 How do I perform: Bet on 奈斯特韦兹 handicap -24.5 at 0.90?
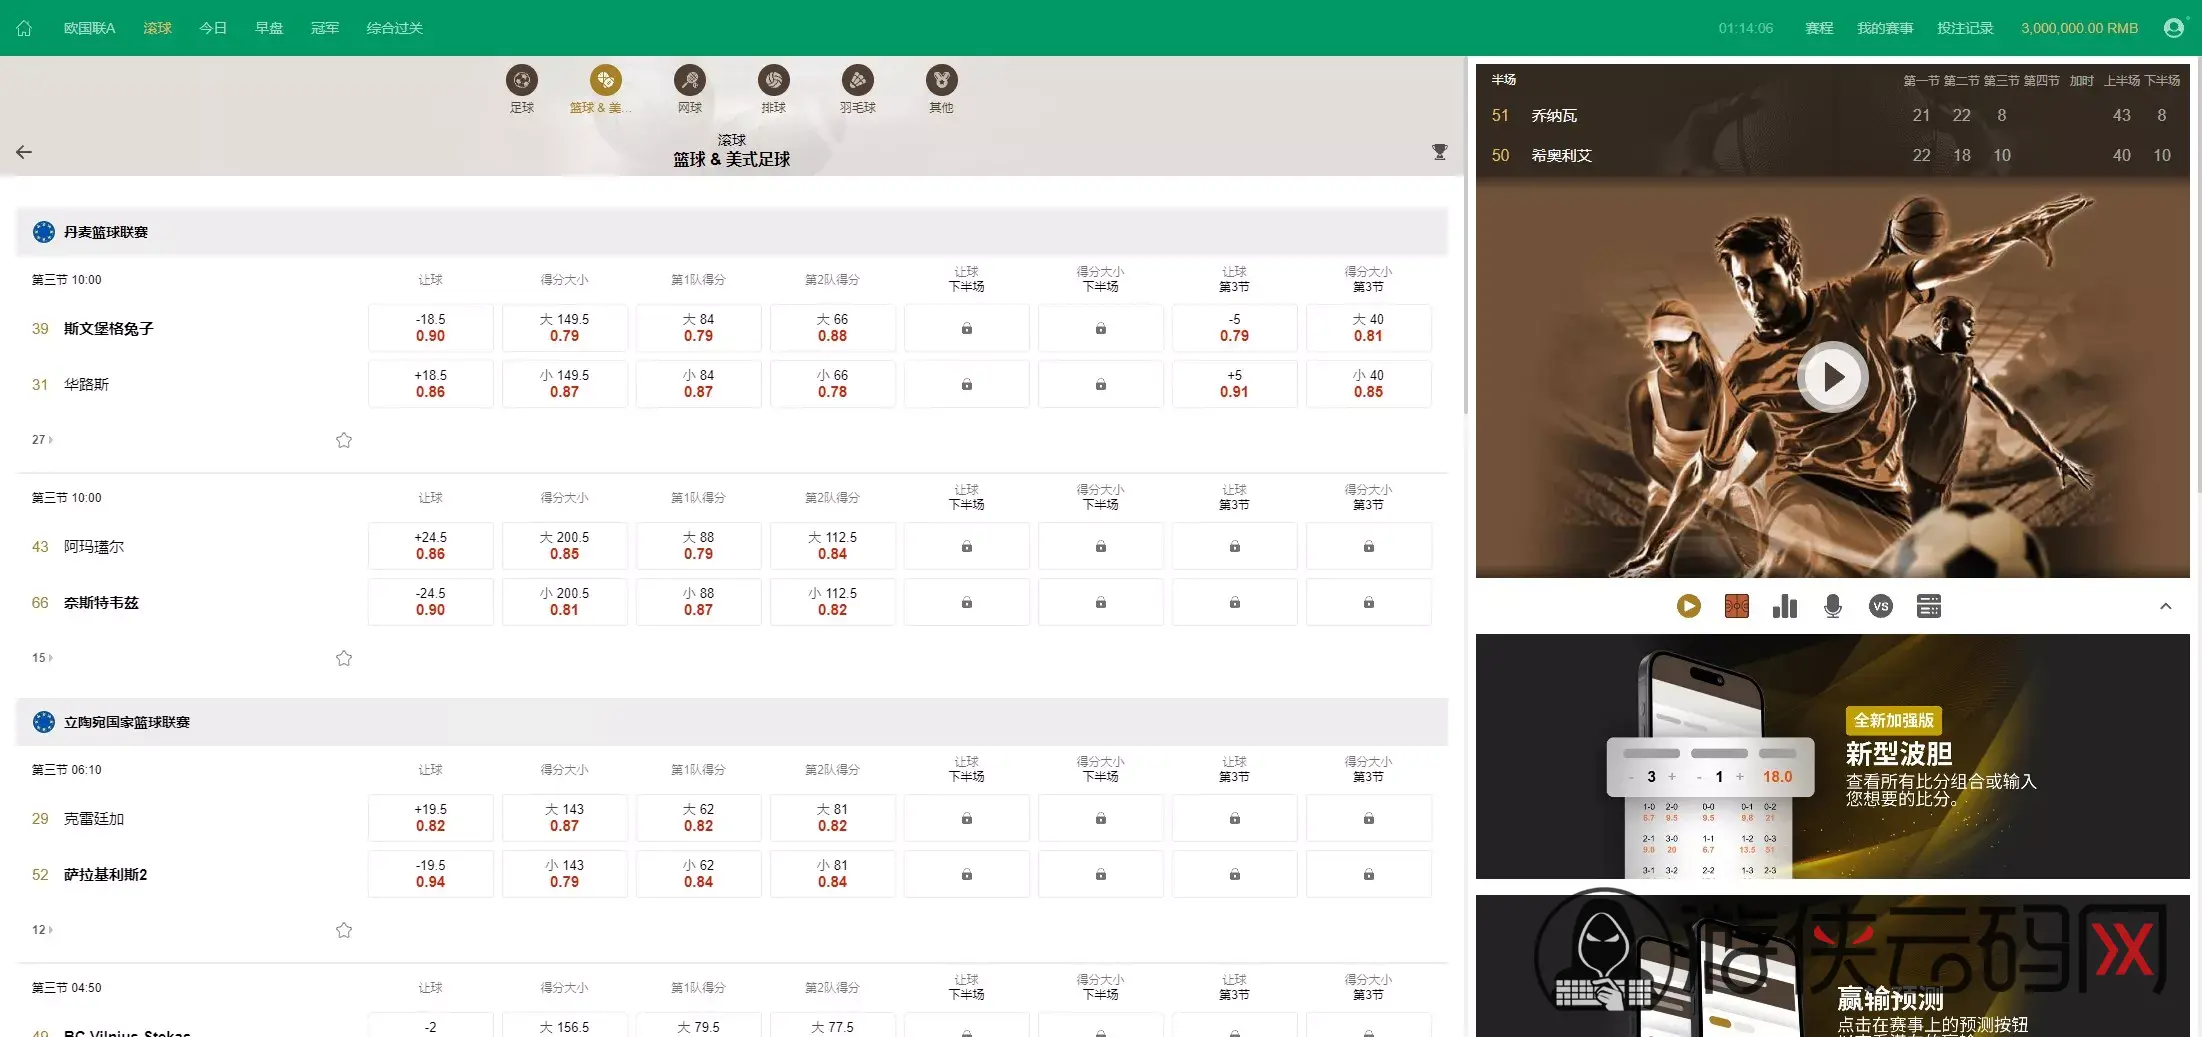(431, 602)
